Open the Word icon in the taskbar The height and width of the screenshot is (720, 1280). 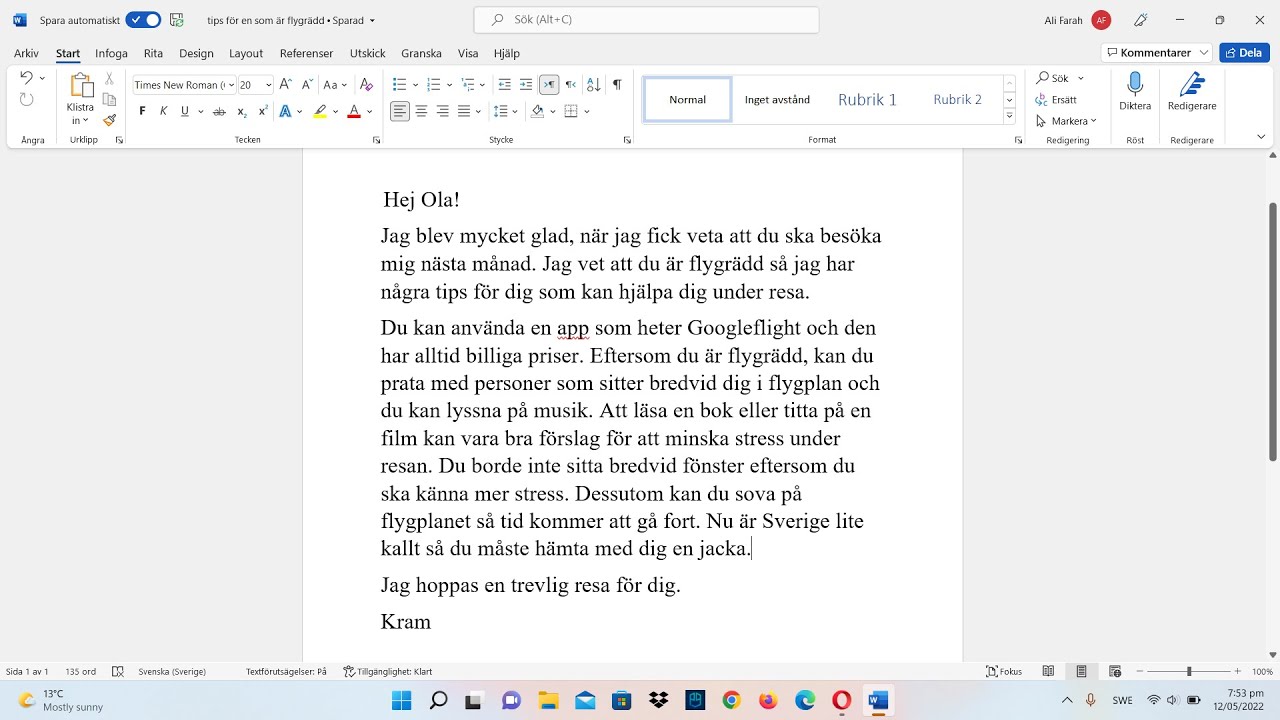878,700
